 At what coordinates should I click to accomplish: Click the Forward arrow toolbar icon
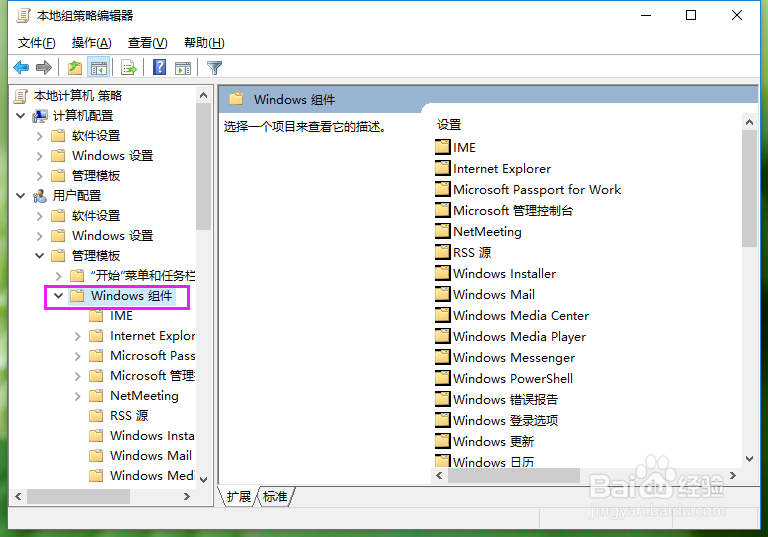[44, 68]
